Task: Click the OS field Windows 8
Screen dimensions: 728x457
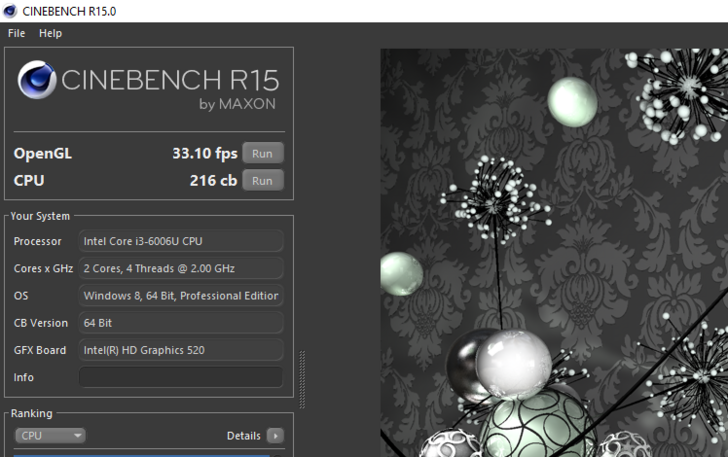Action: 181,296
